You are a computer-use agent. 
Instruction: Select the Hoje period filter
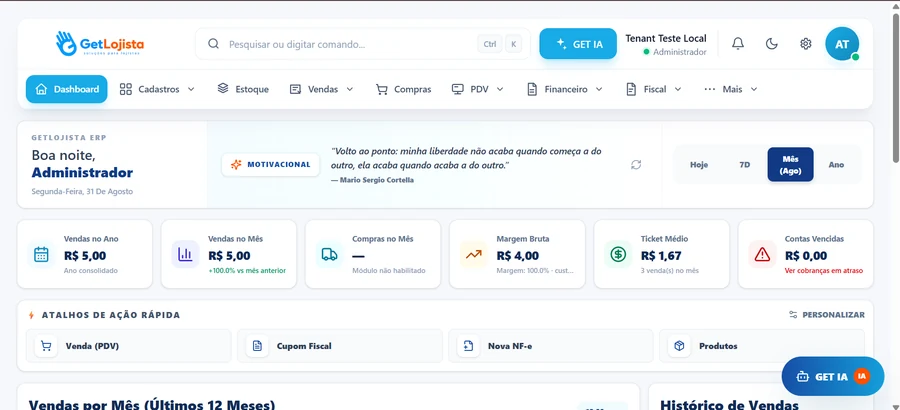(699, 165)
